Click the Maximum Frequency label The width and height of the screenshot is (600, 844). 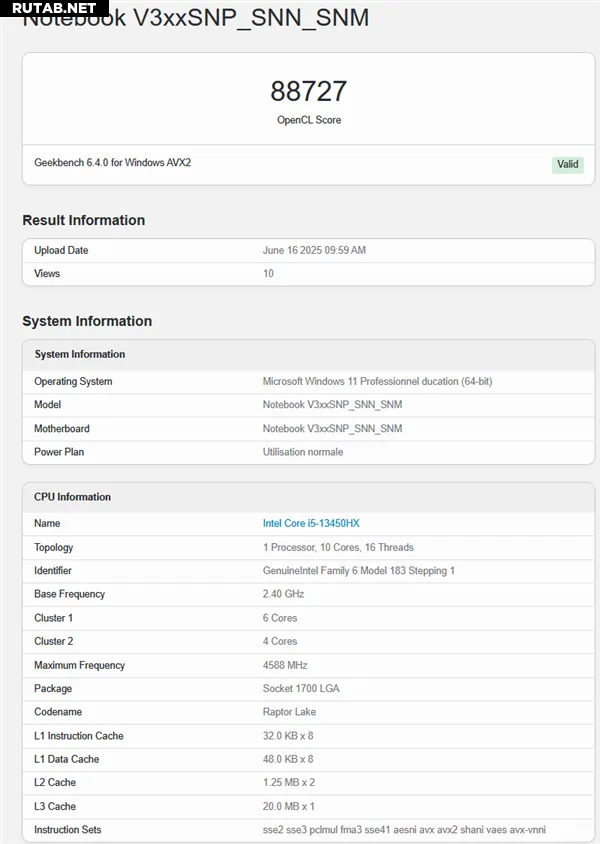(x=79, y=665)
